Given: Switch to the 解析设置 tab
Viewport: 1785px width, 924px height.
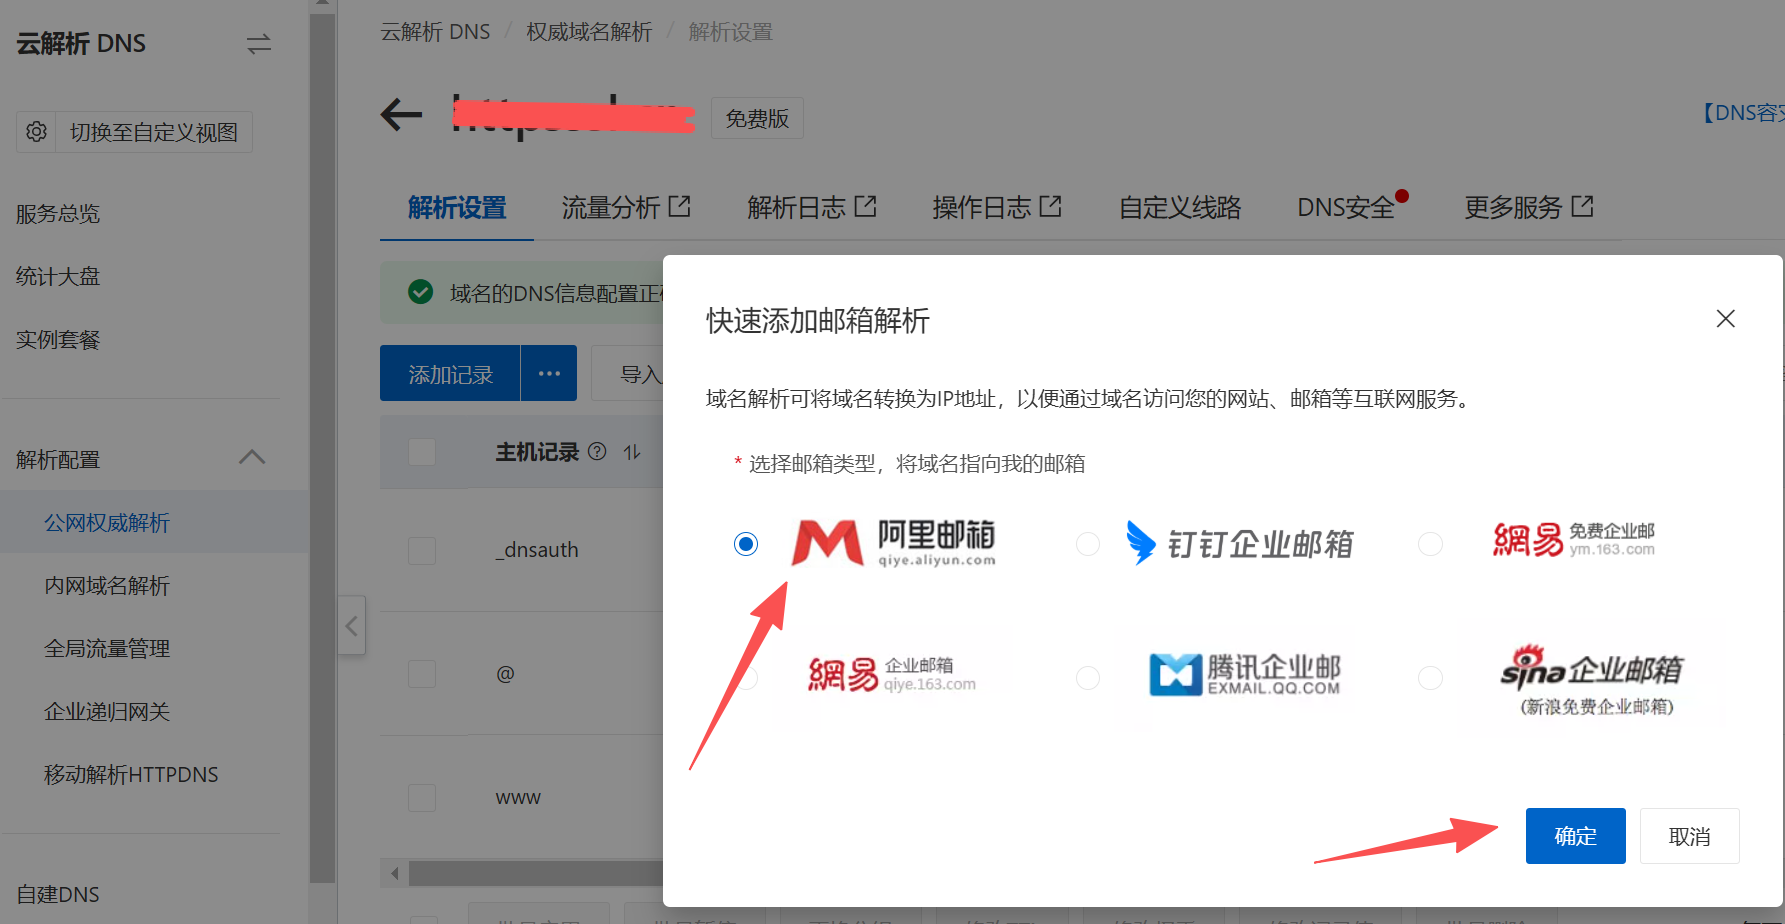Looking at the screenshot, I should tap(457, 207).
